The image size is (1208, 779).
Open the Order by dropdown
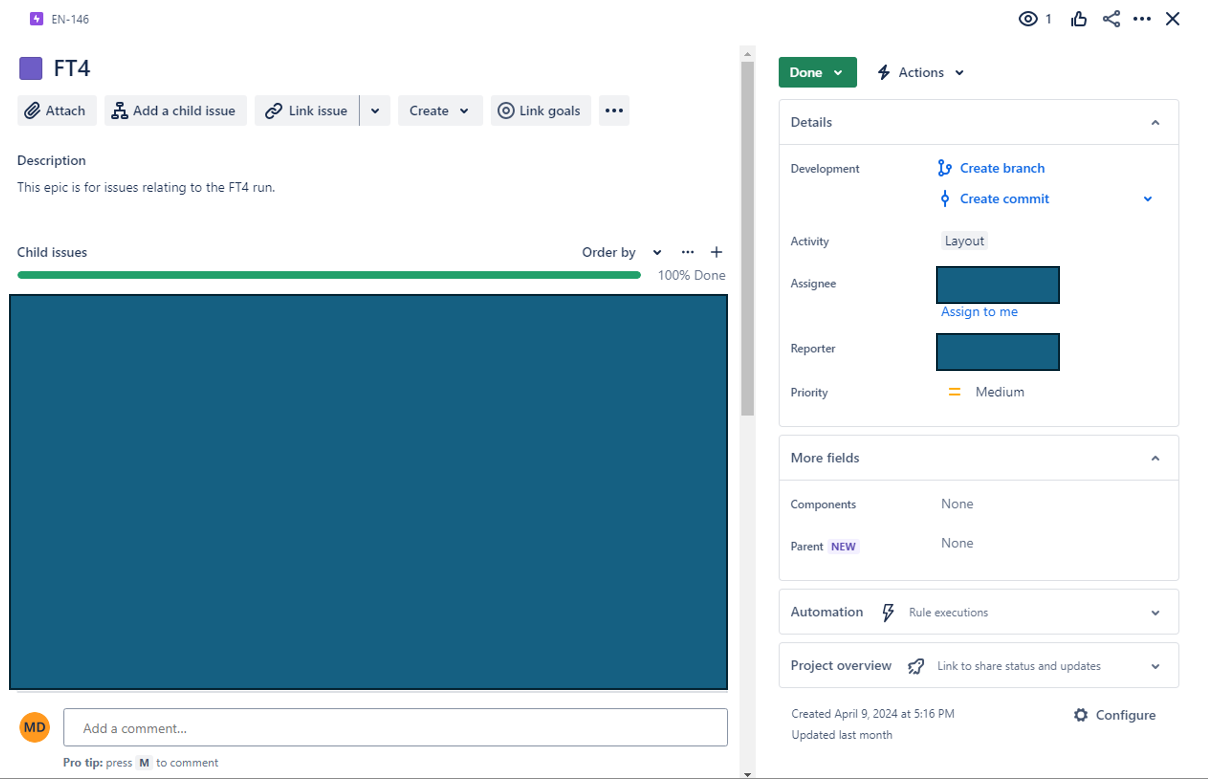point(622,252)
